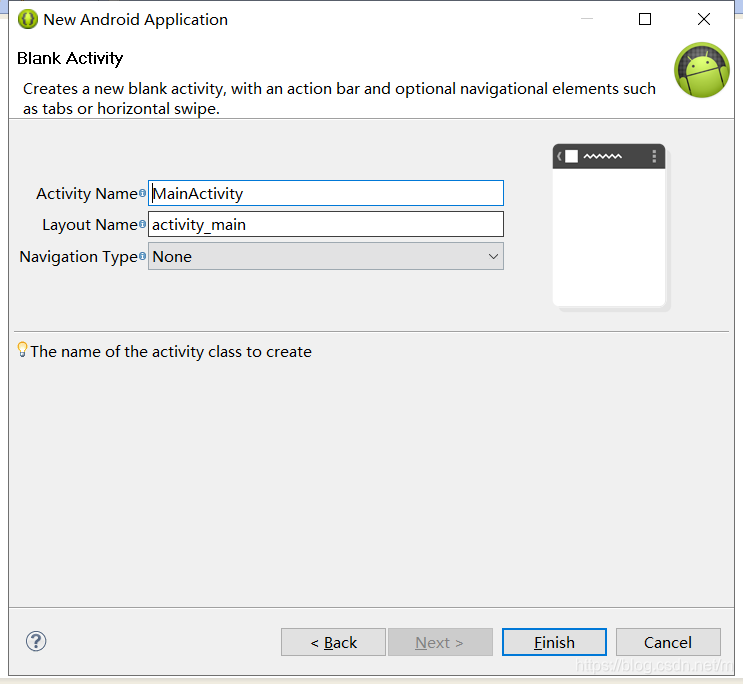Click the info icon beside Activity Name
Viewport: 743px width, 684px height.
[142, 193]
